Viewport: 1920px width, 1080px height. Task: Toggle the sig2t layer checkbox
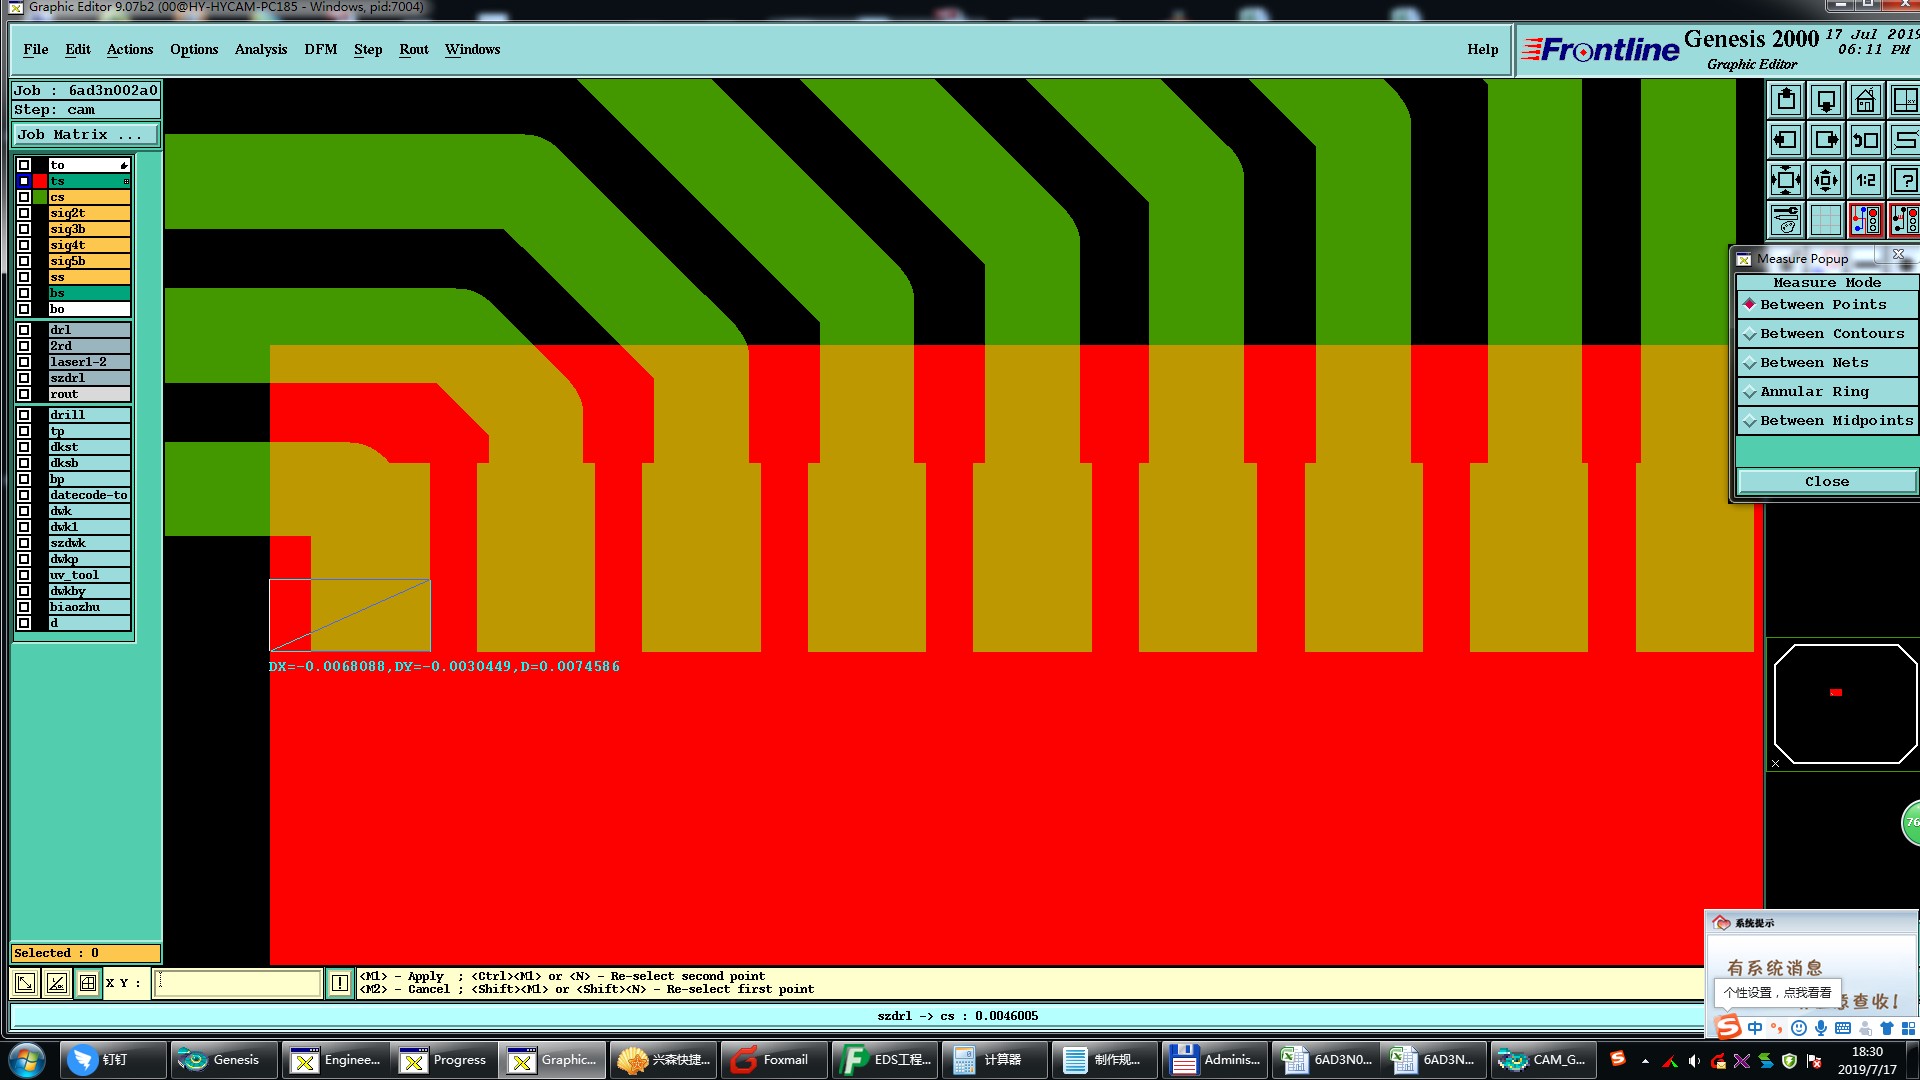pyautogui.click(x=24, y=213)
